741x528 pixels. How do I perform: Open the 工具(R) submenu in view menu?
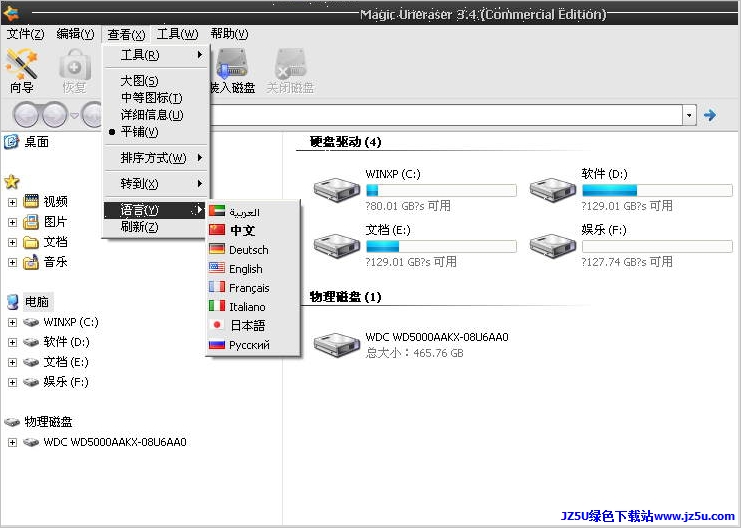point(155,55)
